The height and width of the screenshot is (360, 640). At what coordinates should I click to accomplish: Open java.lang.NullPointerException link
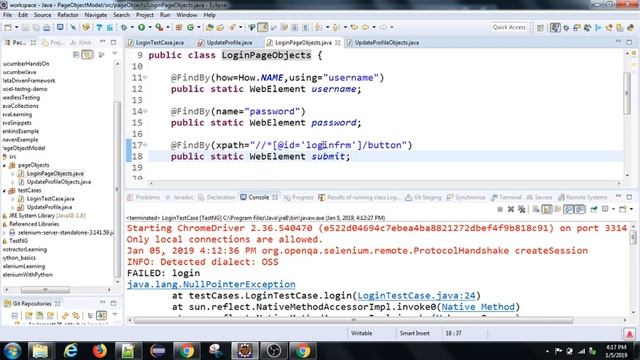click(211, 284)
